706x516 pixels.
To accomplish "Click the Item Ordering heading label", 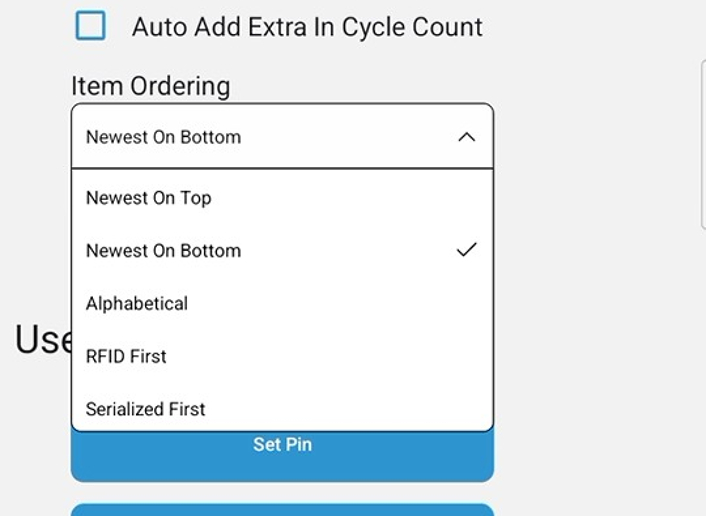I will click(150, 86).
